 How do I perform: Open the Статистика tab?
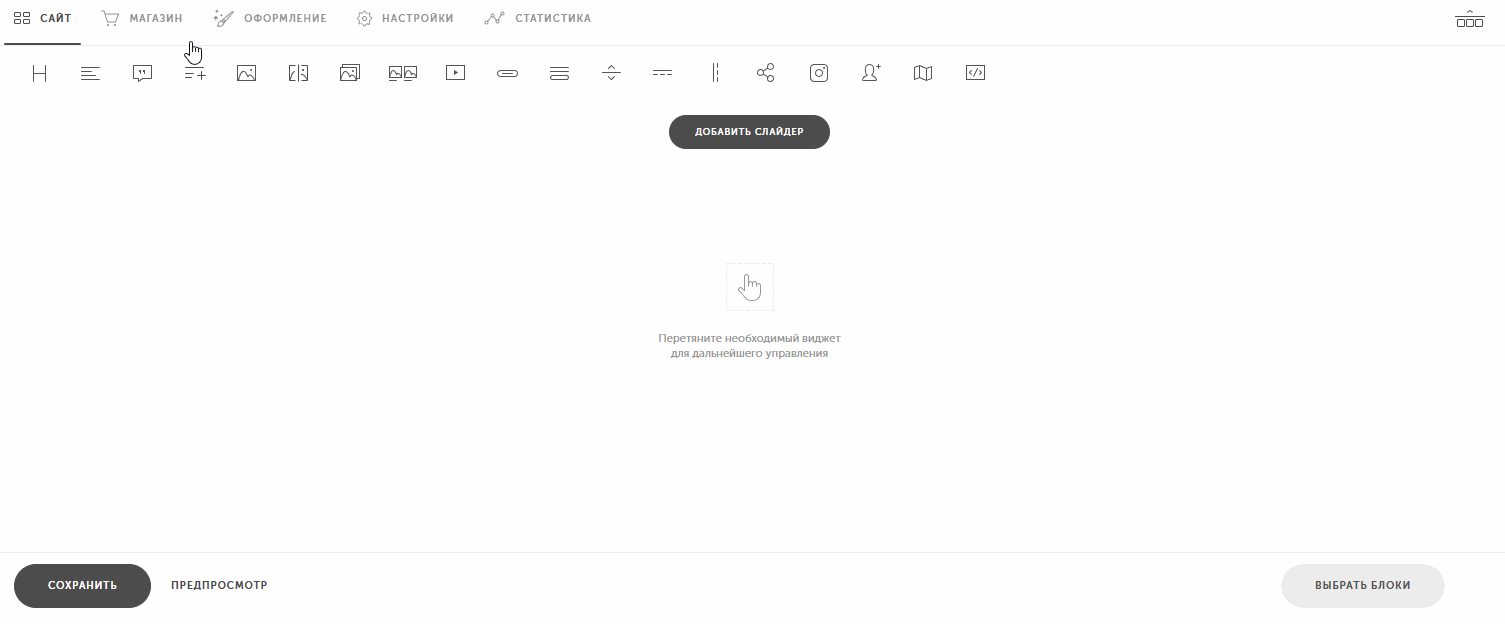click(x=537, y=19)
